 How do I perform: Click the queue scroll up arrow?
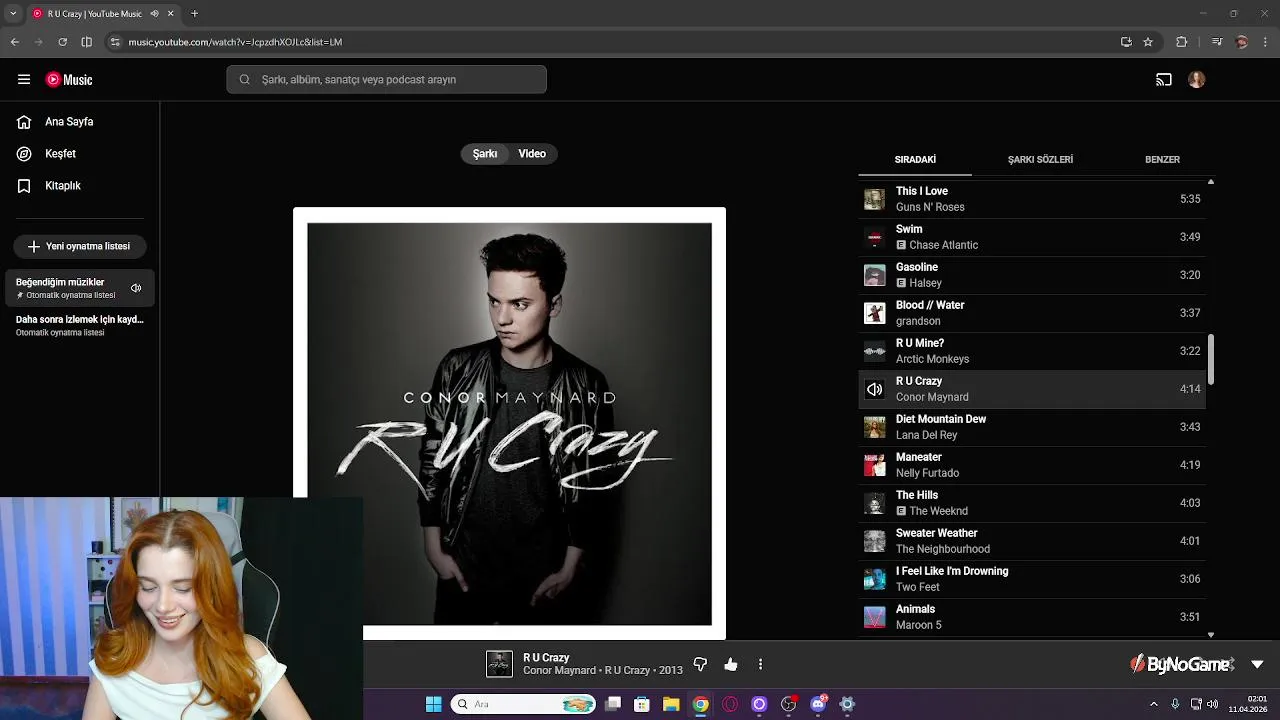coord(1211,182)
